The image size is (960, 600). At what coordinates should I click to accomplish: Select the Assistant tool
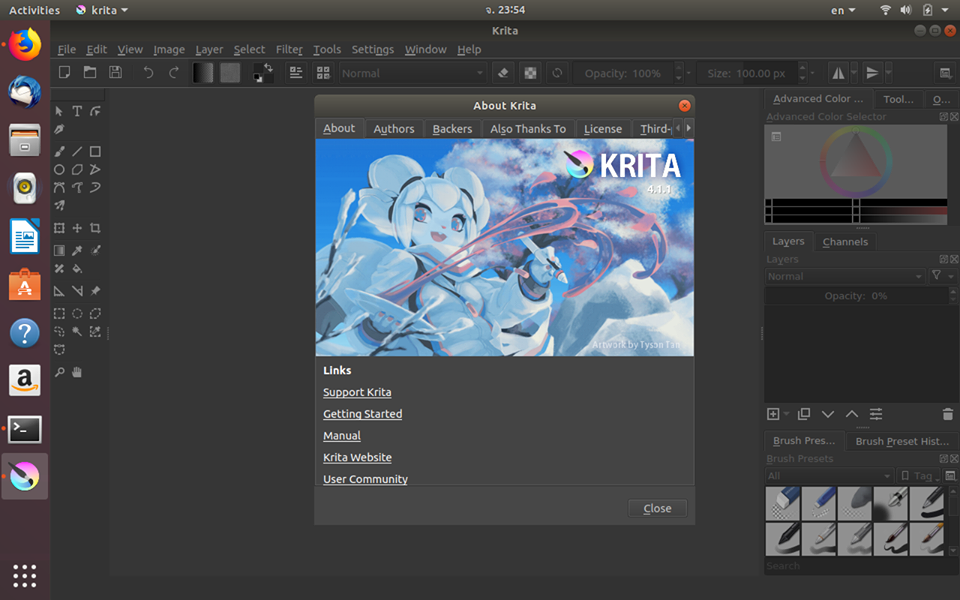point(59,291)
